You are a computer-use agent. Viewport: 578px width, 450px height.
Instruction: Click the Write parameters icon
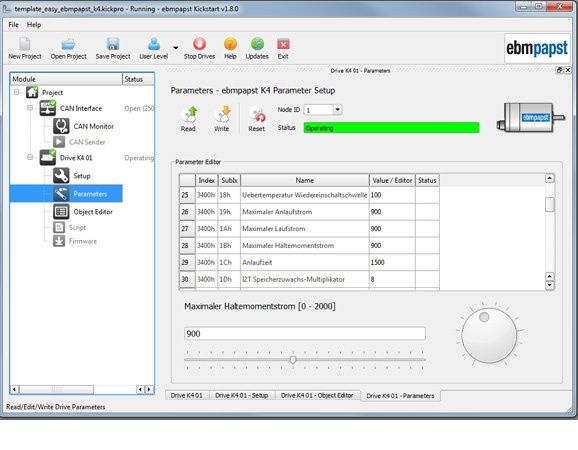(222, 114)
